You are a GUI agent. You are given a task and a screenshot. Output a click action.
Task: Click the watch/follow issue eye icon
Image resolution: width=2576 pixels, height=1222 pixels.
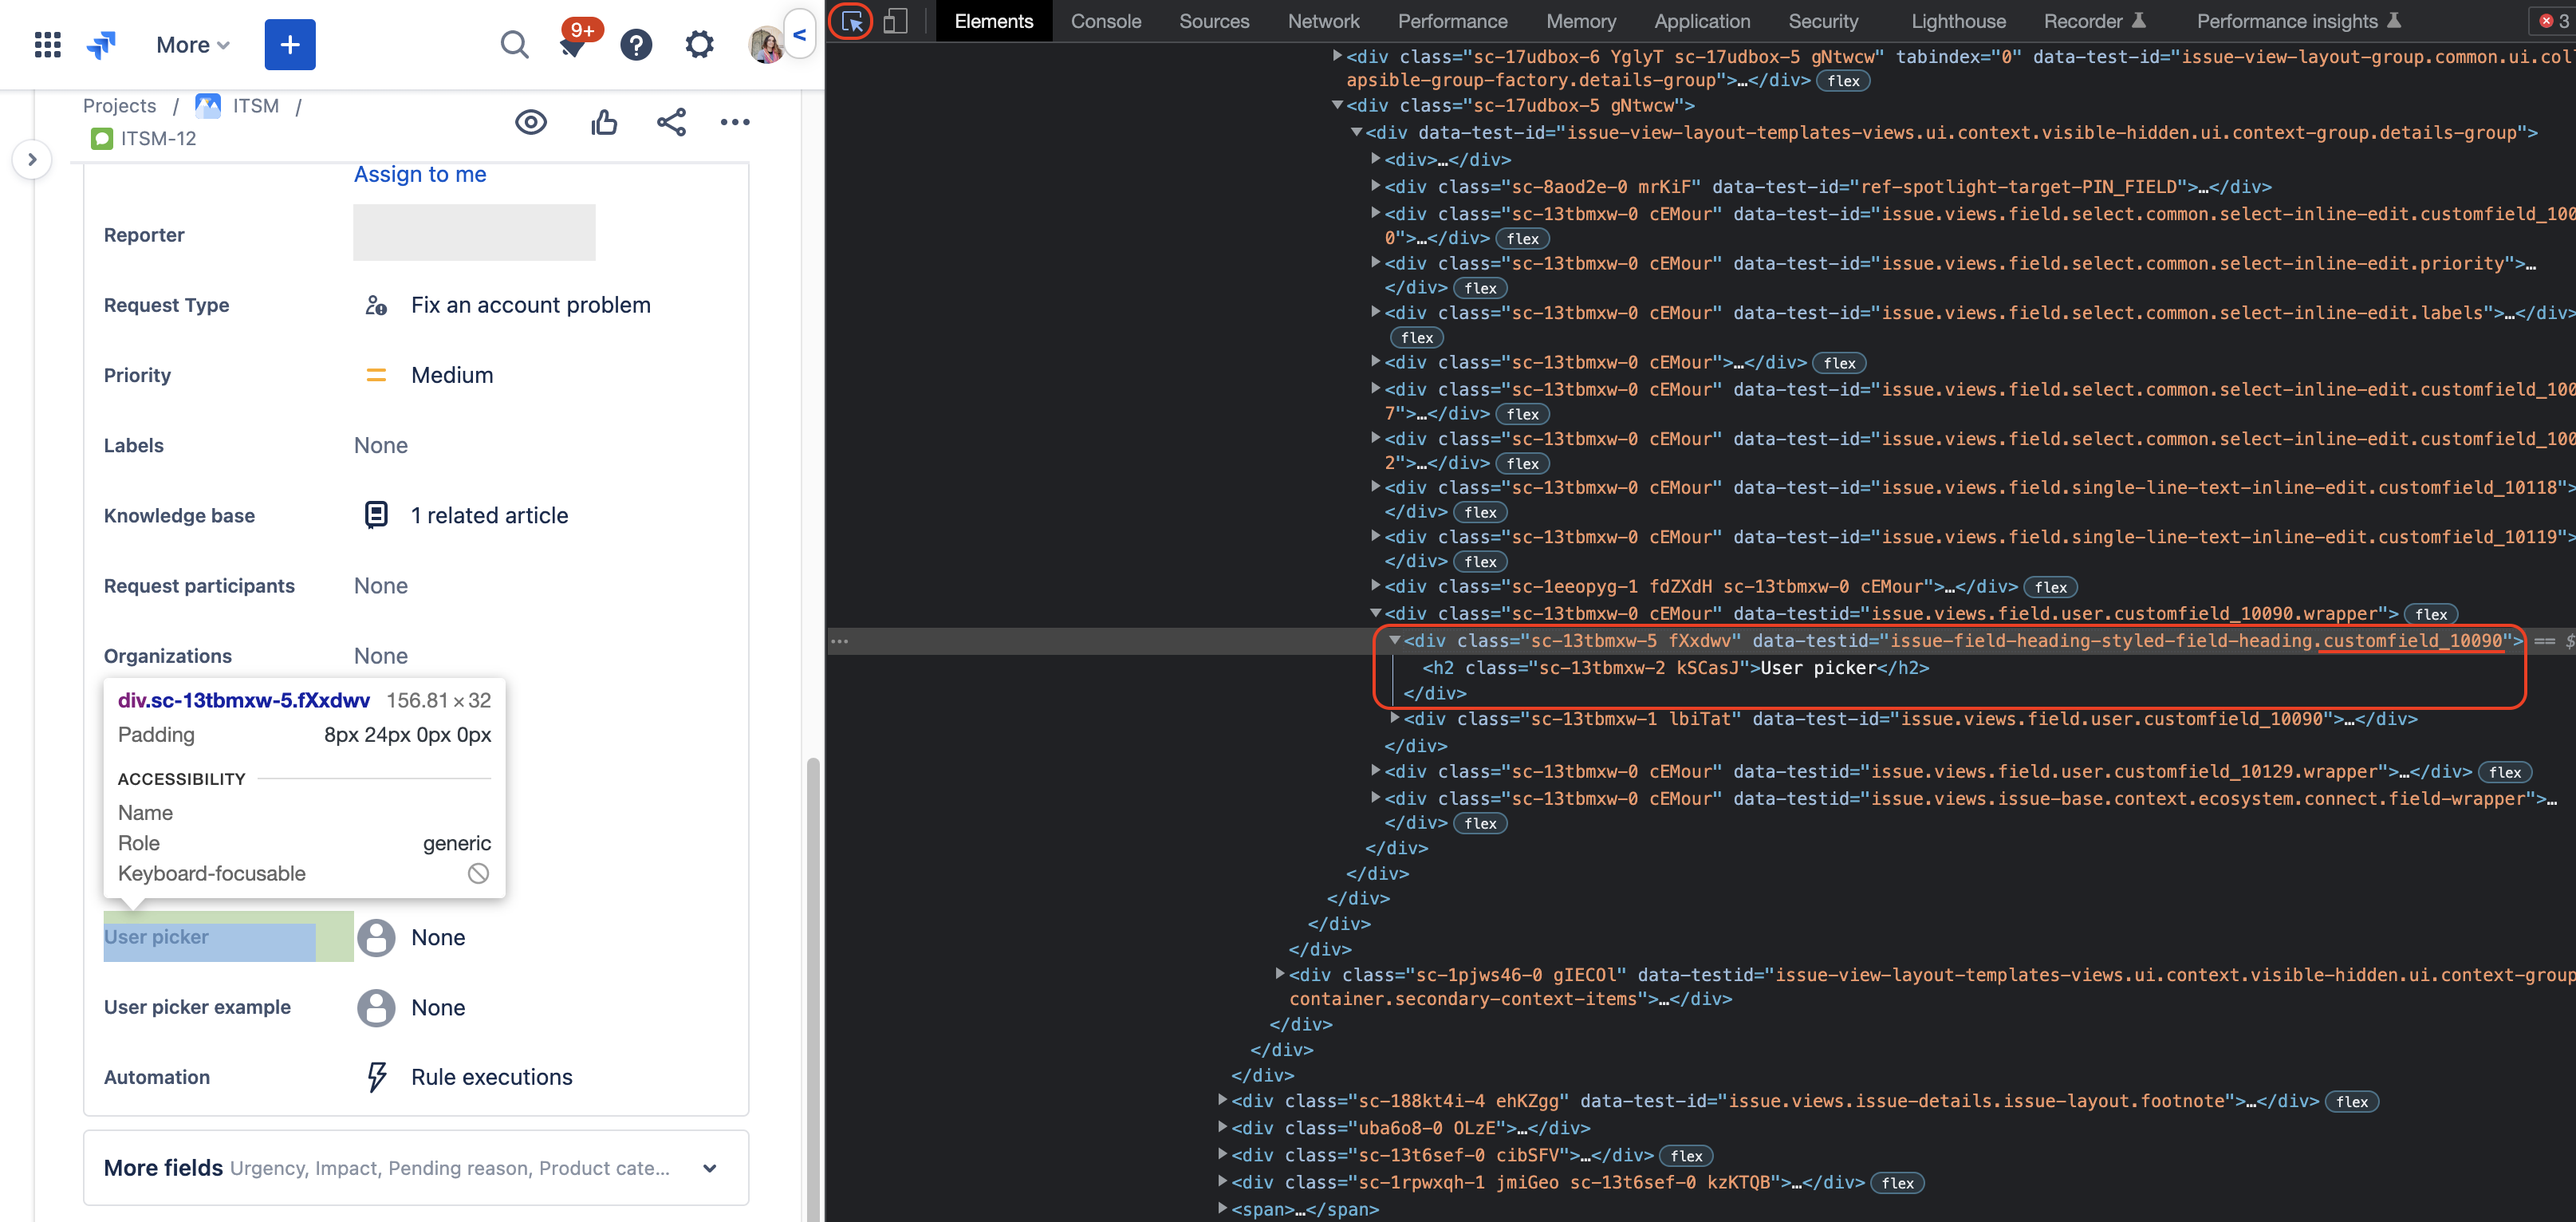click(x=530, y=121)
